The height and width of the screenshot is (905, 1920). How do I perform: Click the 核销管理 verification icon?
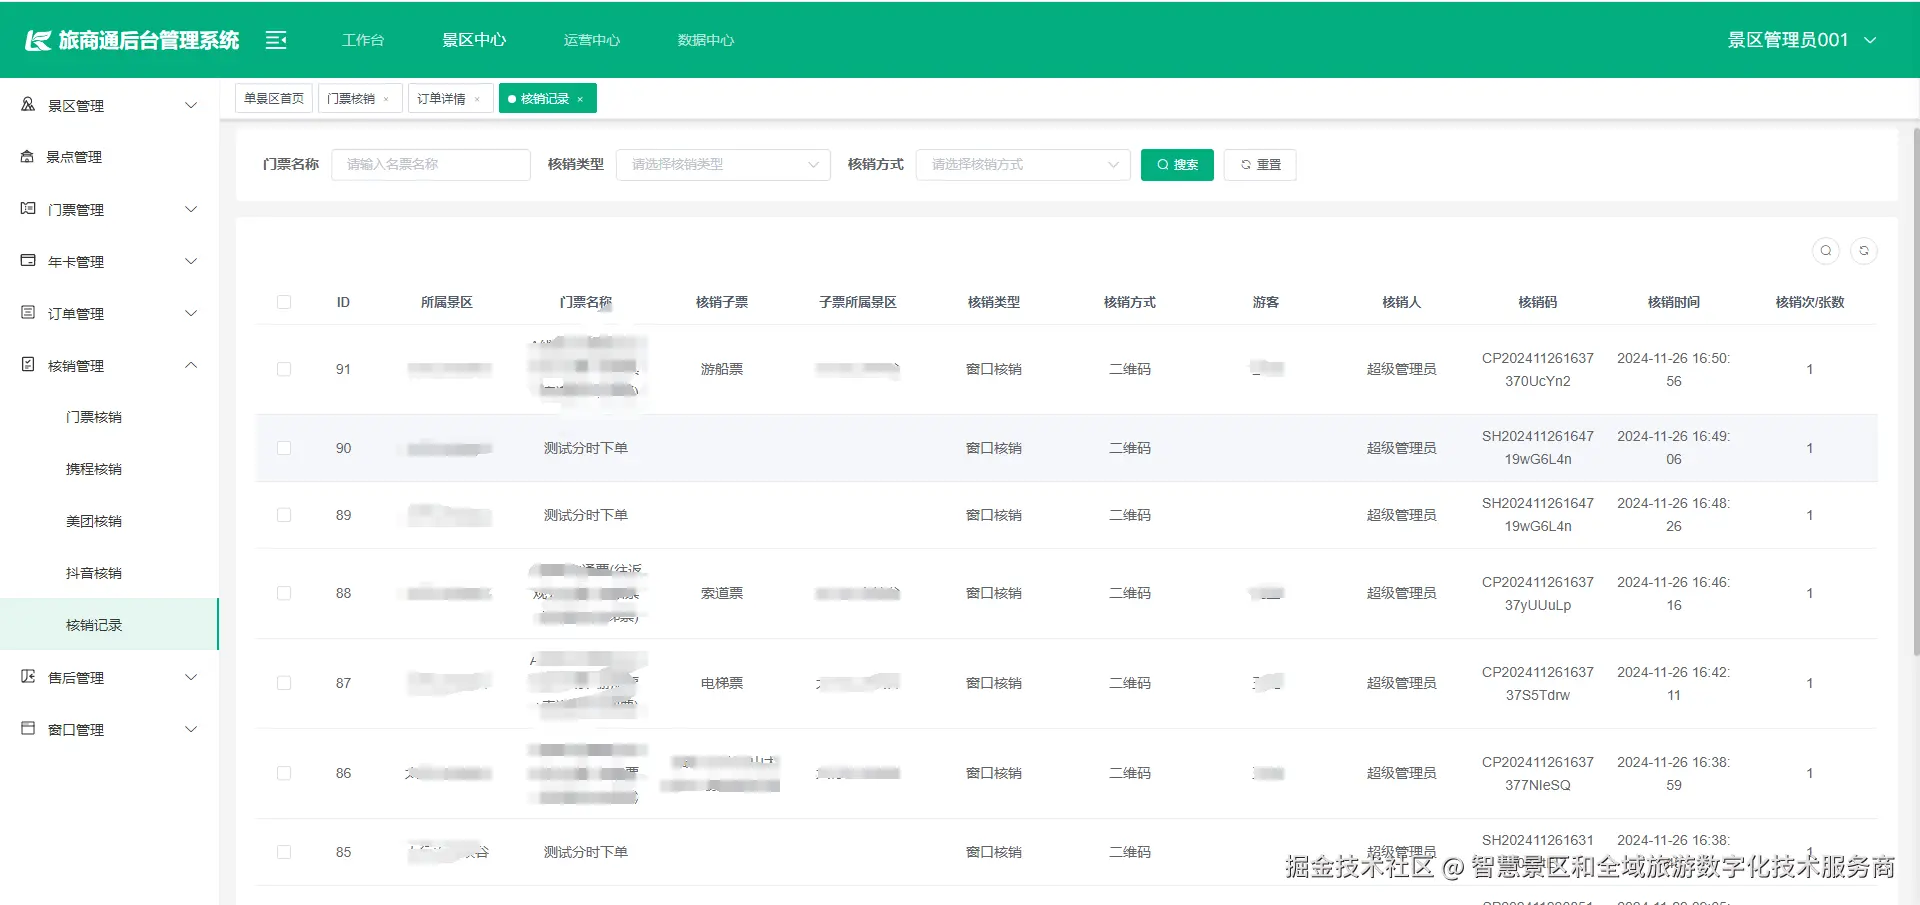26,365
